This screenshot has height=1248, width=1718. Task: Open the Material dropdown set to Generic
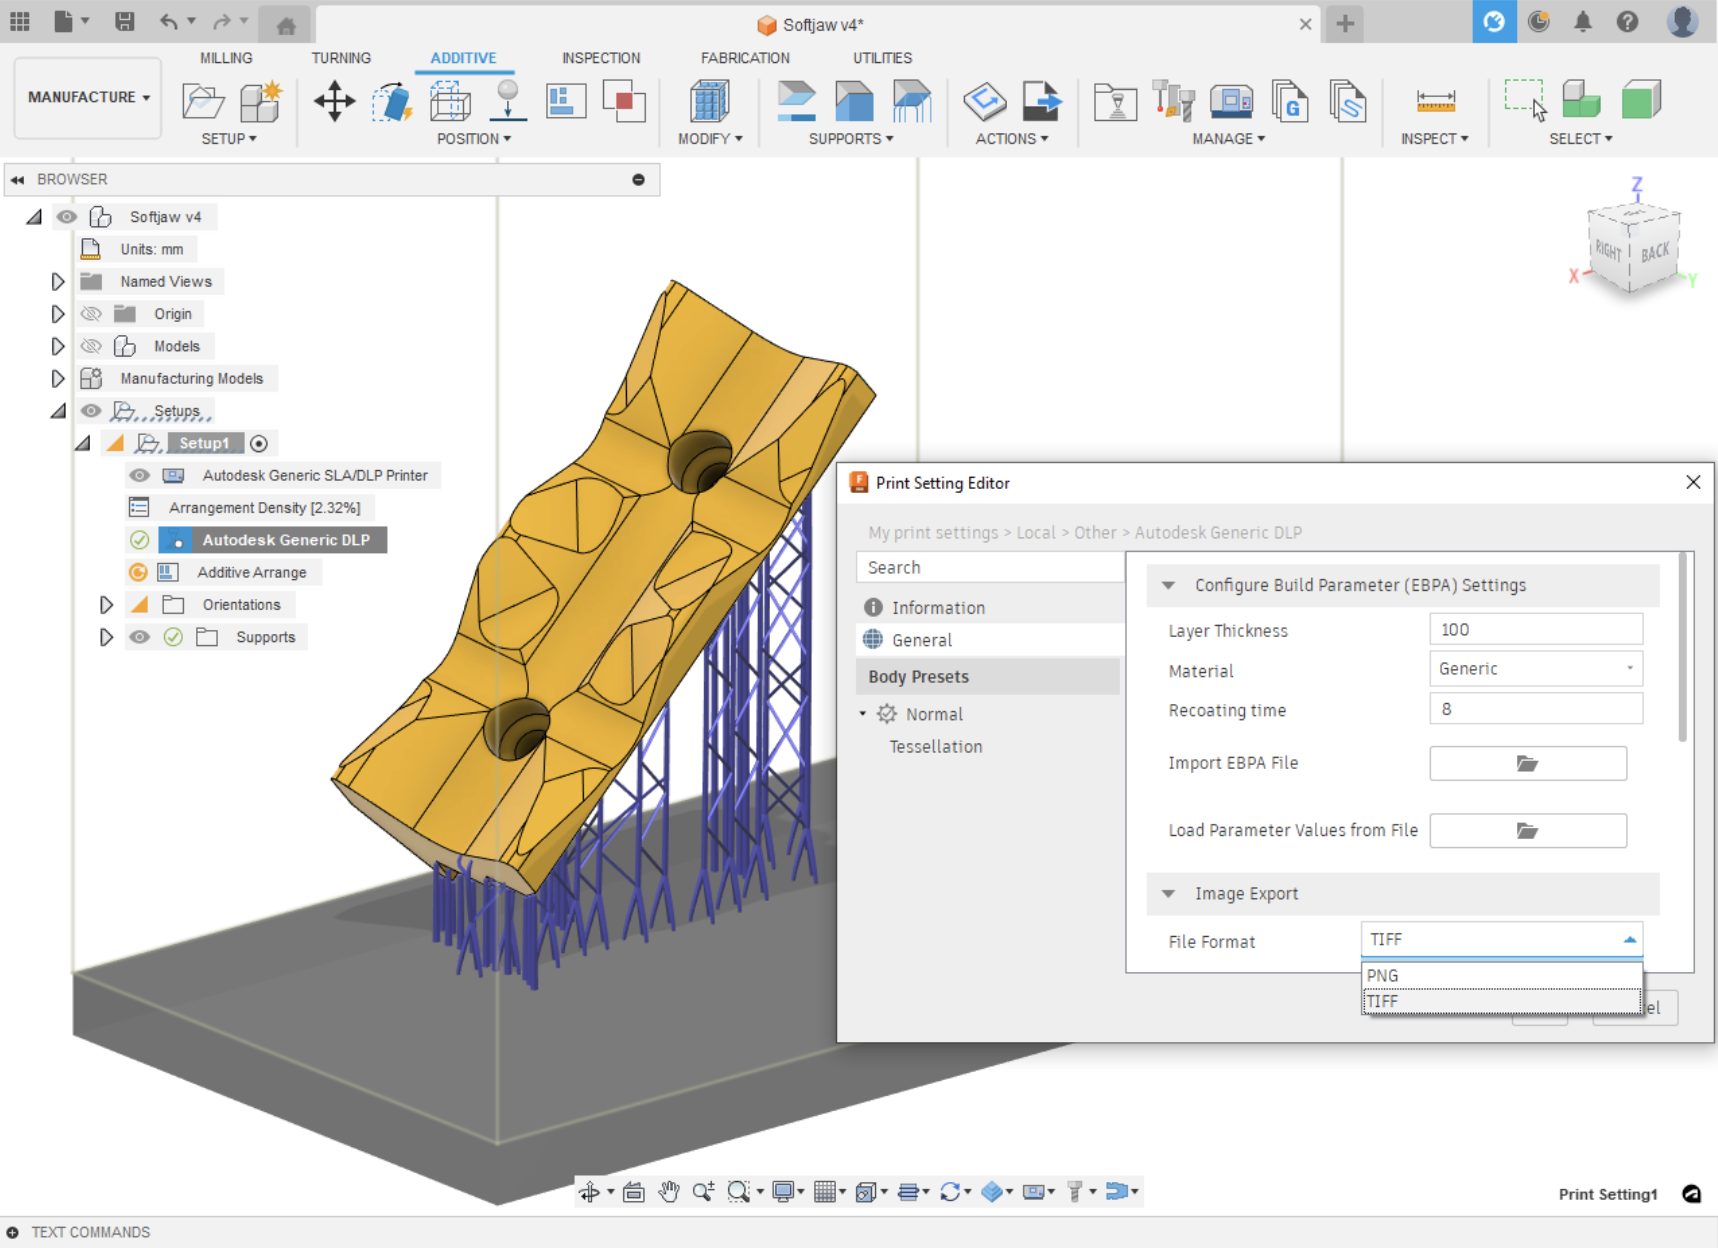pyautogui.click(x=1535, y=669)
